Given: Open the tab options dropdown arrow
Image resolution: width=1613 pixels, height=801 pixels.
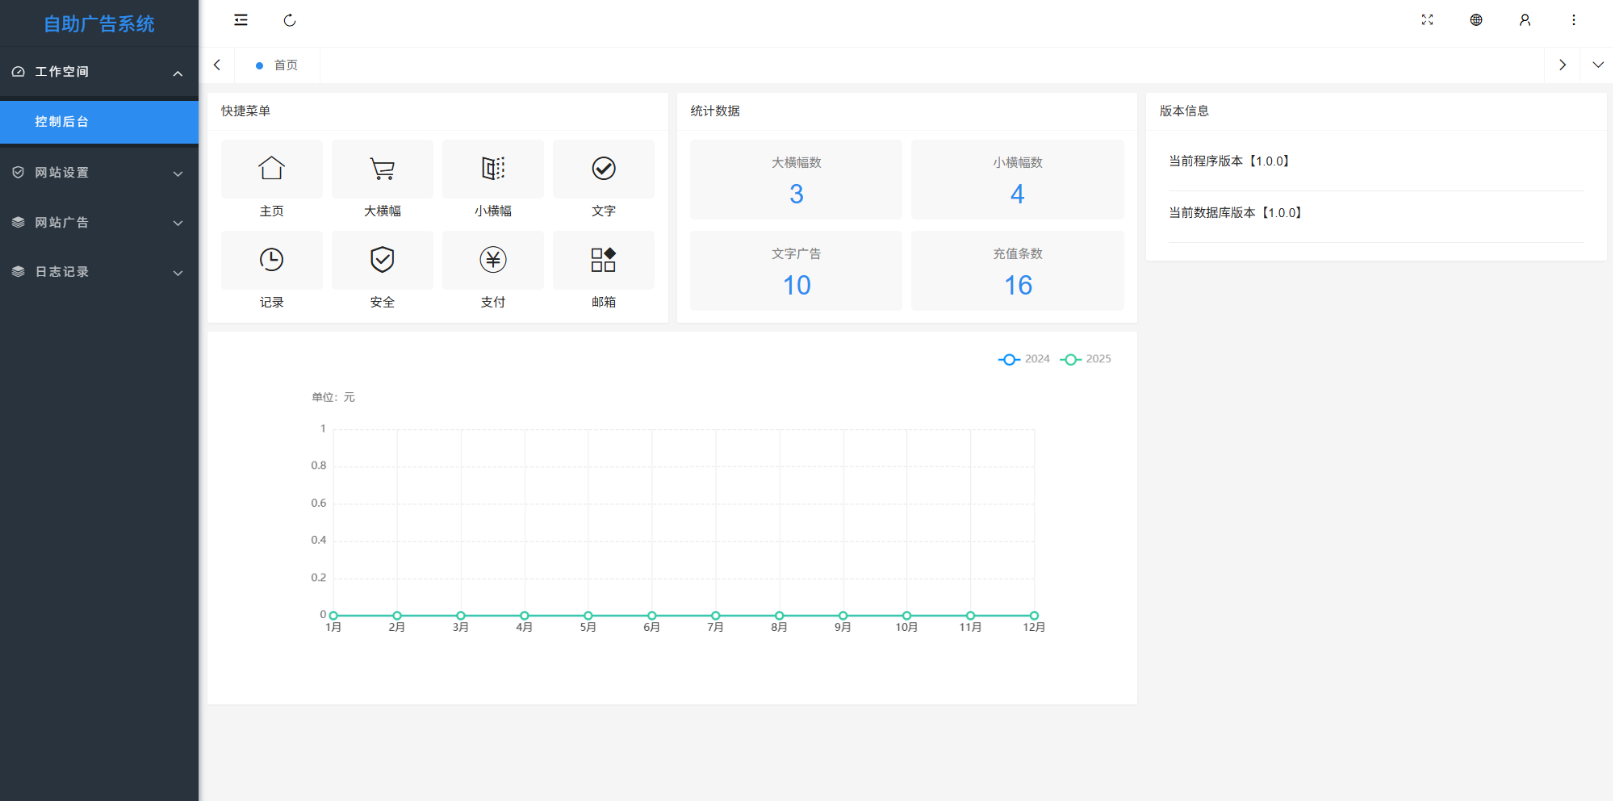Looking at the screenshot, I should pyautogui.click(x=1598, y=65).
